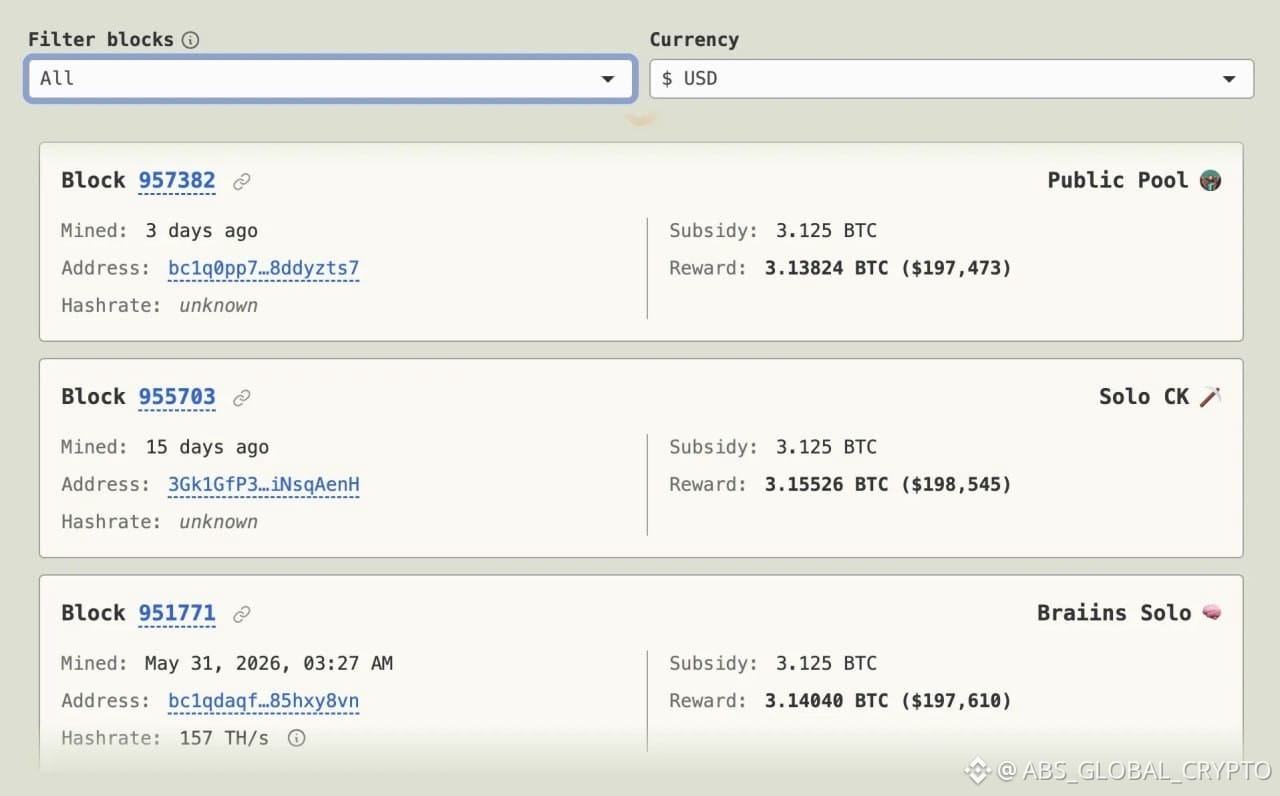
Task: Click reward 3.13824 BTC ($197,473)
Action: pyautogui.click(x=888, y=268)
